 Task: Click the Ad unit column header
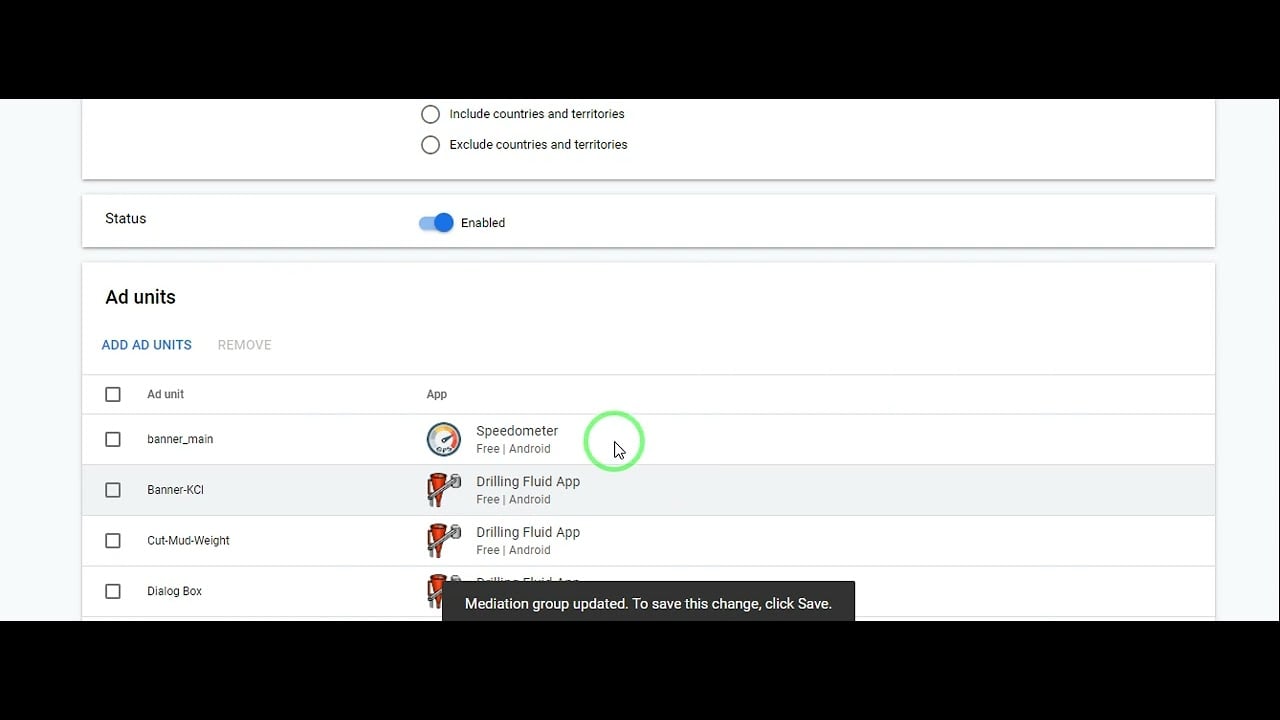166,394
